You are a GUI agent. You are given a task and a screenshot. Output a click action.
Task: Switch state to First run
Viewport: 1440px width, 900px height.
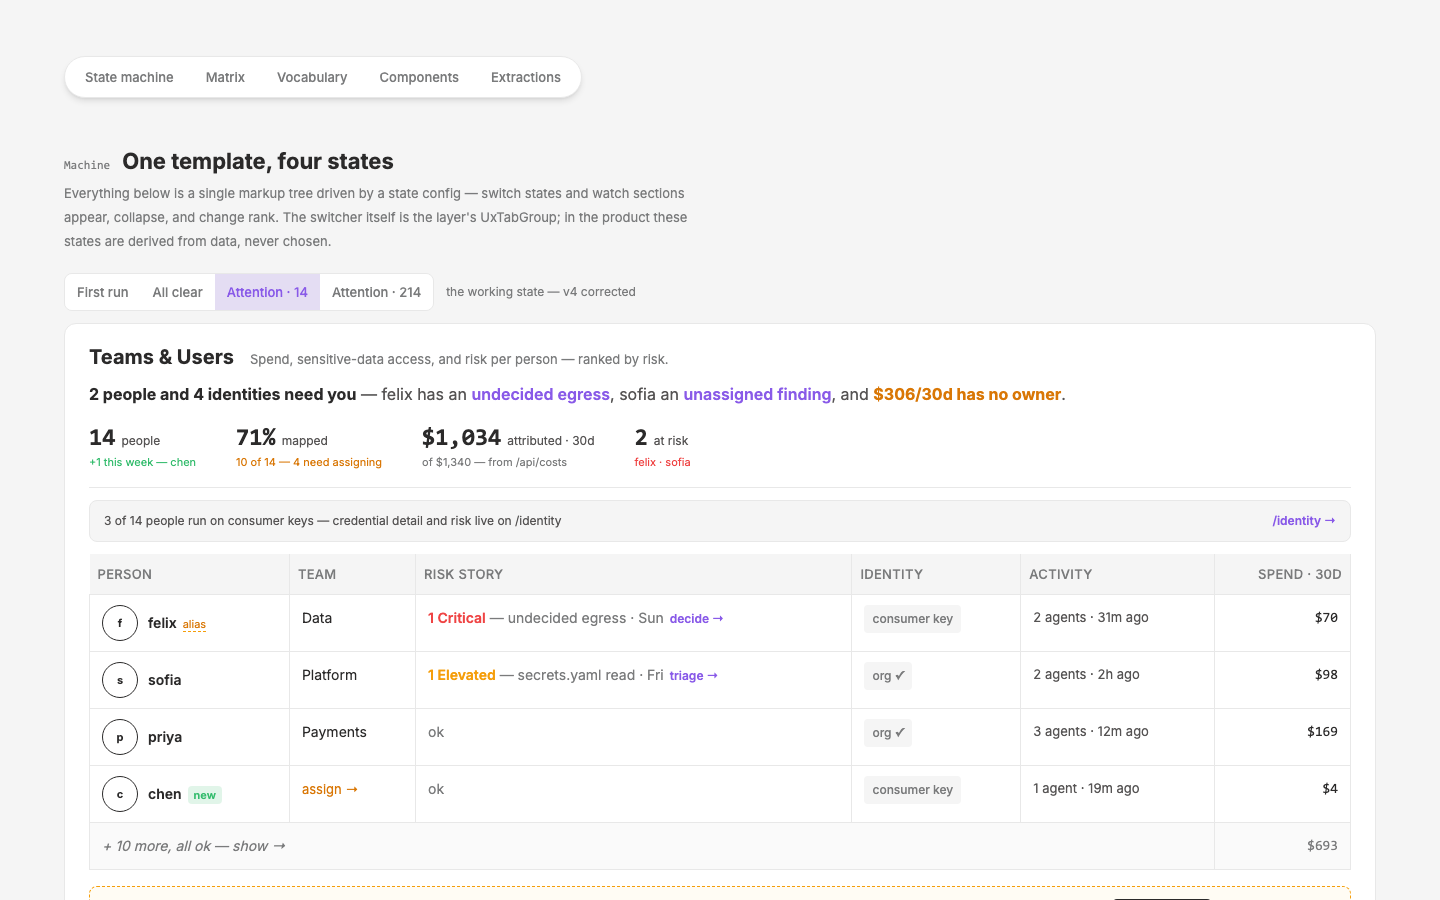pos(103,292)
